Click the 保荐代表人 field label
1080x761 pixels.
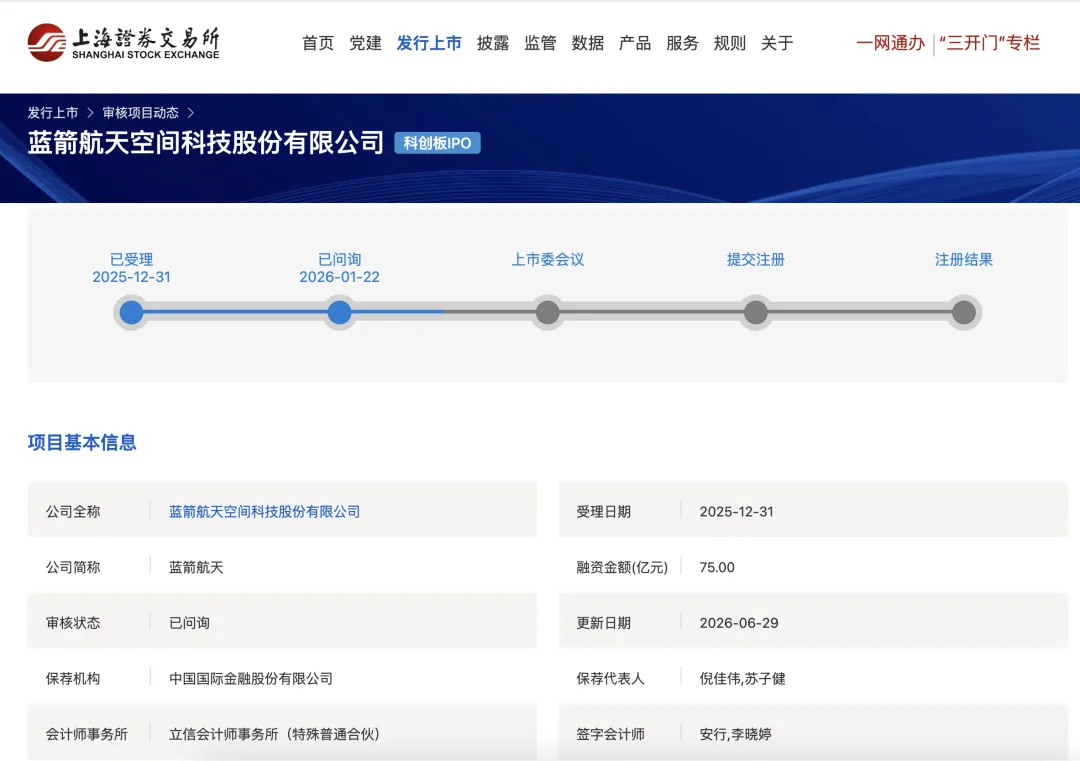click(x=610, y=678)
